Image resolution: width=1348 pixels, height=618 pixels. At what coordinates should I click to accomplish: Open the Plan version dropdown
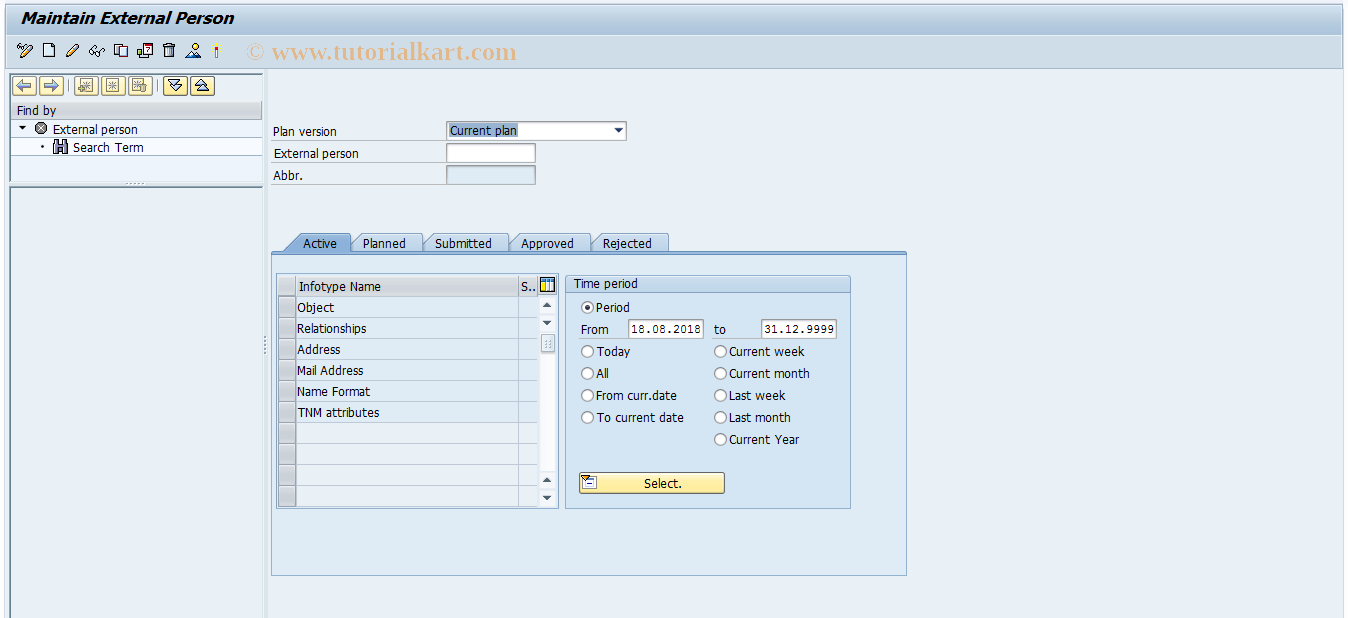click(x=618, y=130)
